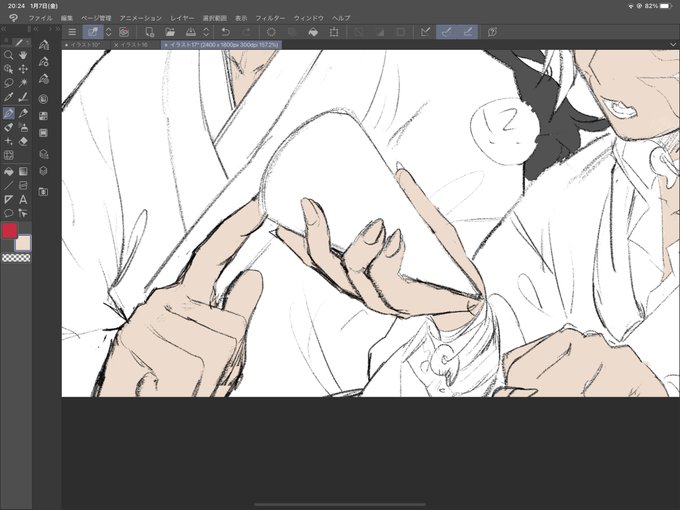
Task: Select the Lasso auto-select tool
Action: [x=8, y=82]
